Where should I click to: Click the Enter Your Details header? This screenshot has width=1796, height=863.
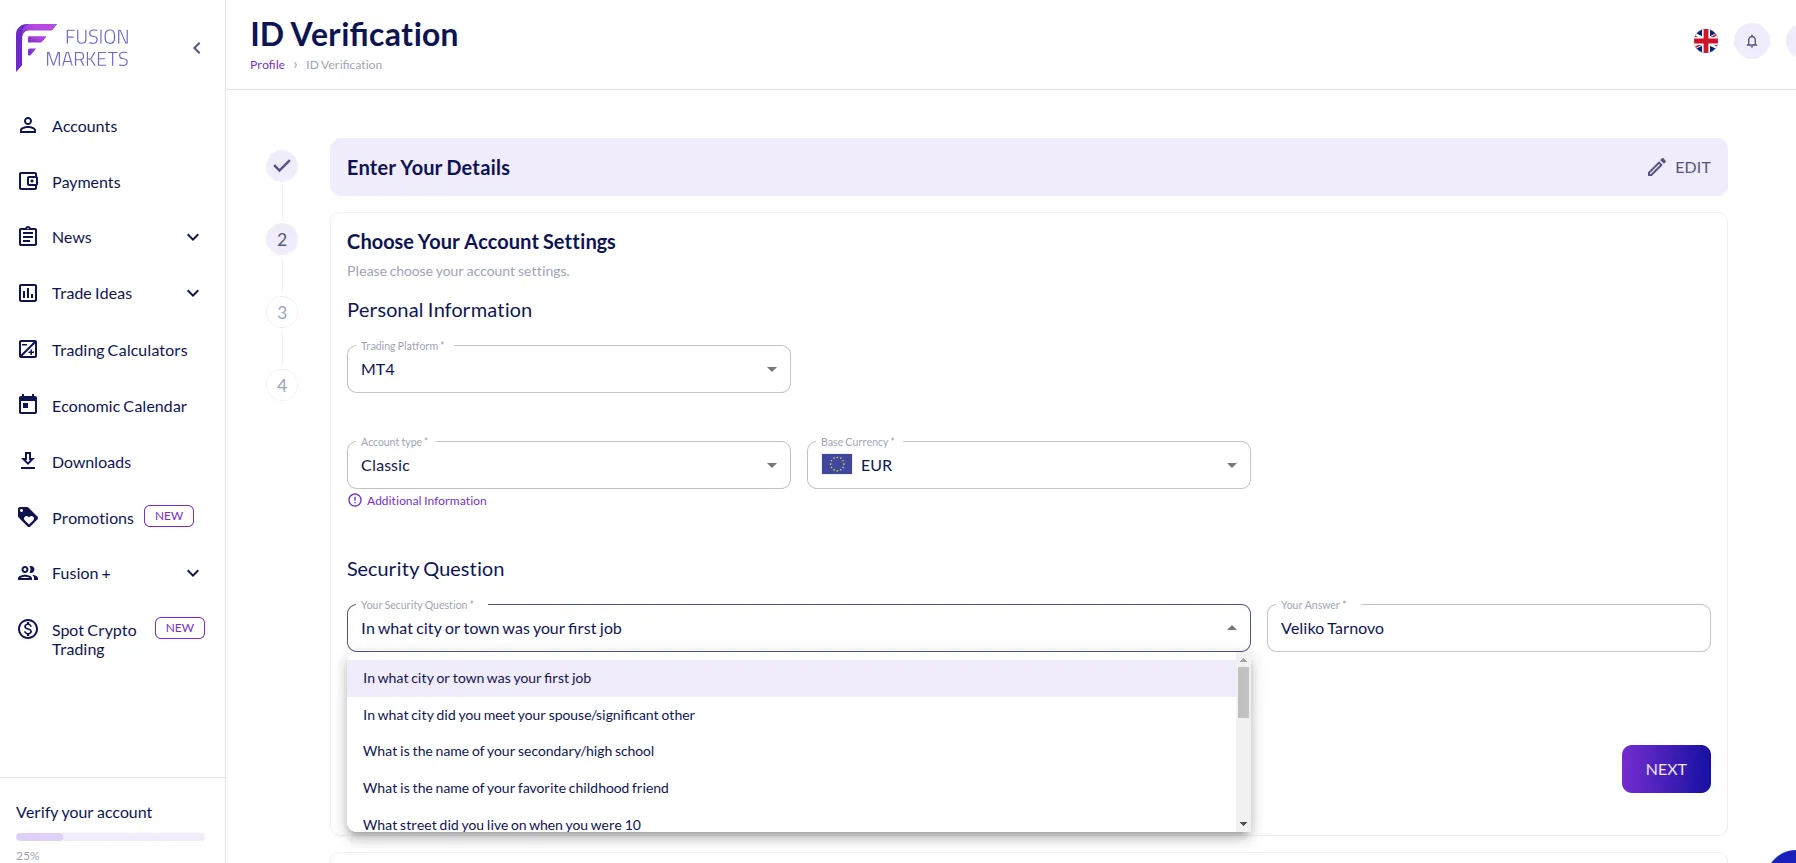coord(428,167)
